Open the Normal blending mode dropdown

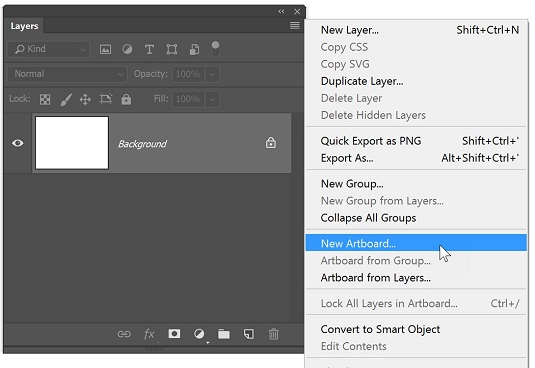point(68,74)
